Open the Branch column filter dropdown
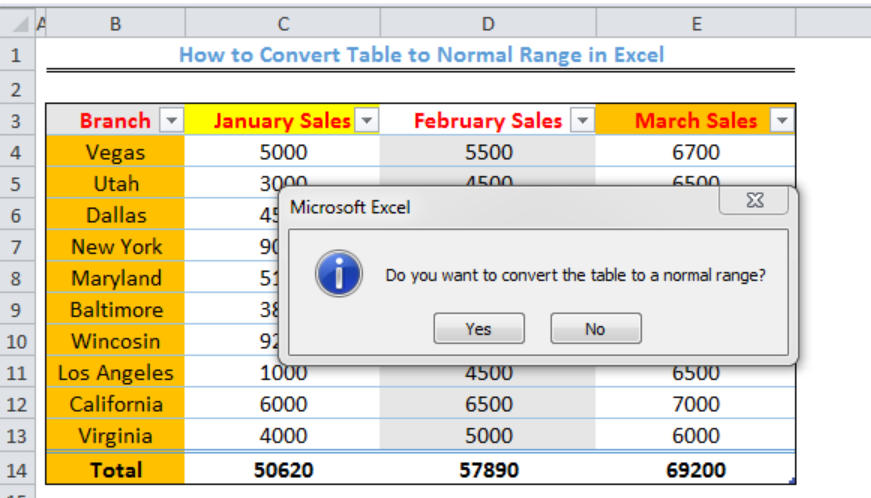Image resolution: width=871 pixels, height=498 pixels. 172,120
